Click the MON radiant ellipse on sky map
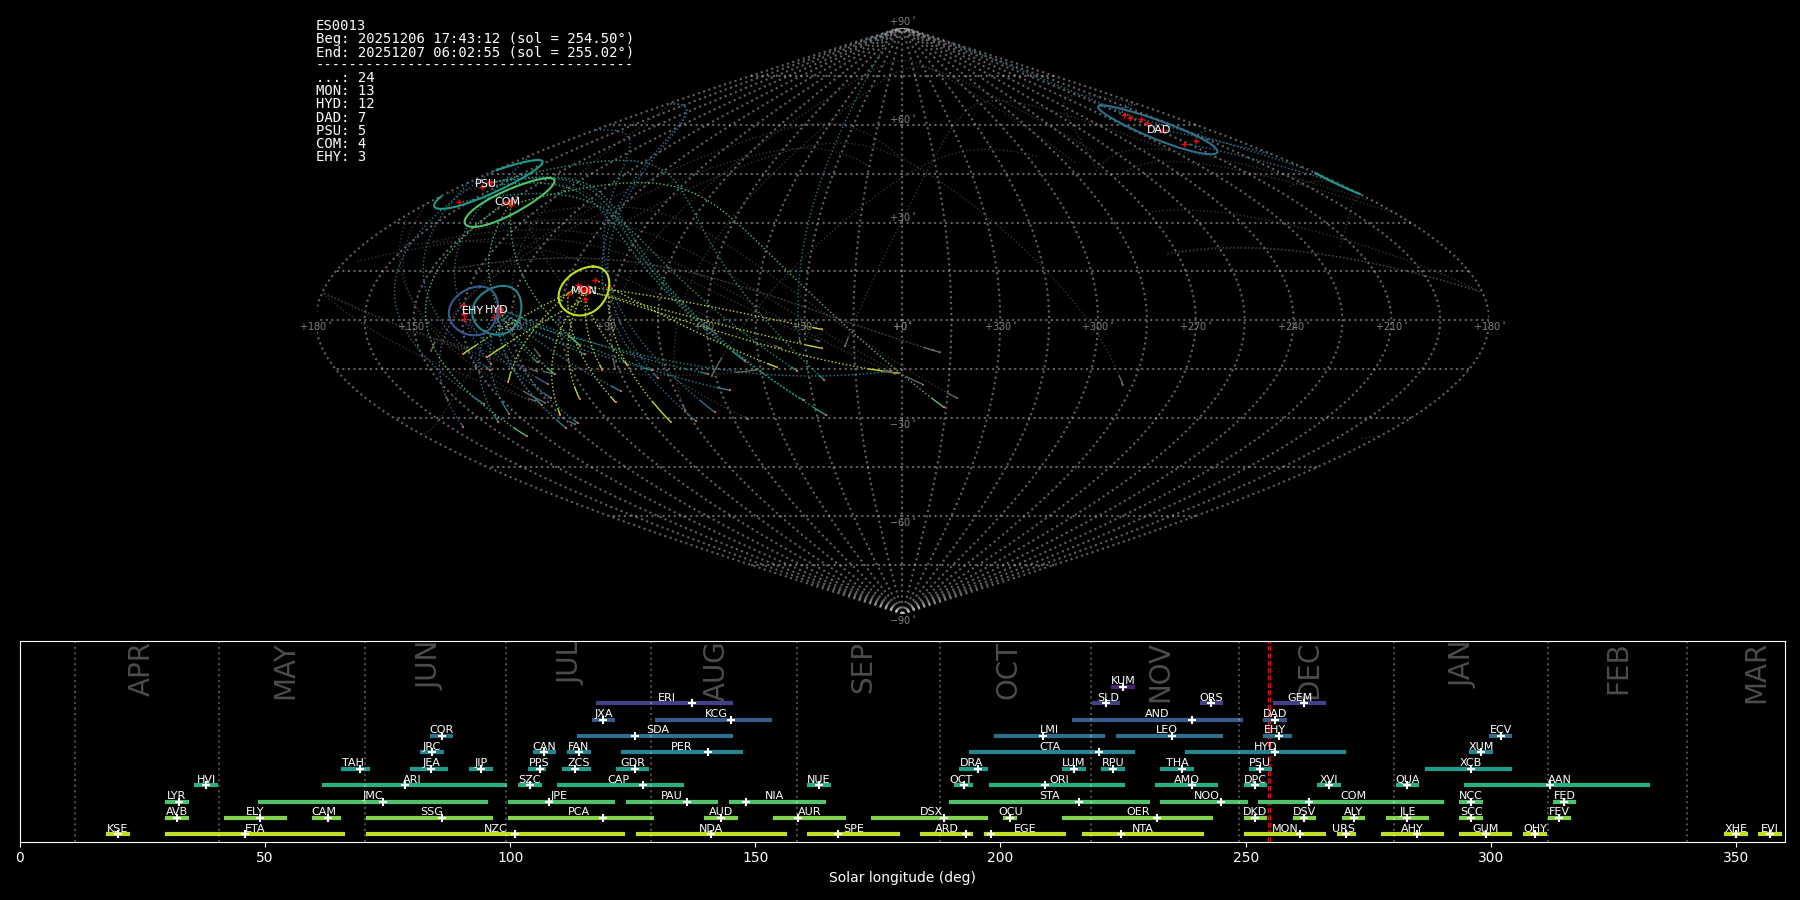Viewport: 1800px width, 900px height. (x=584, y=291)
